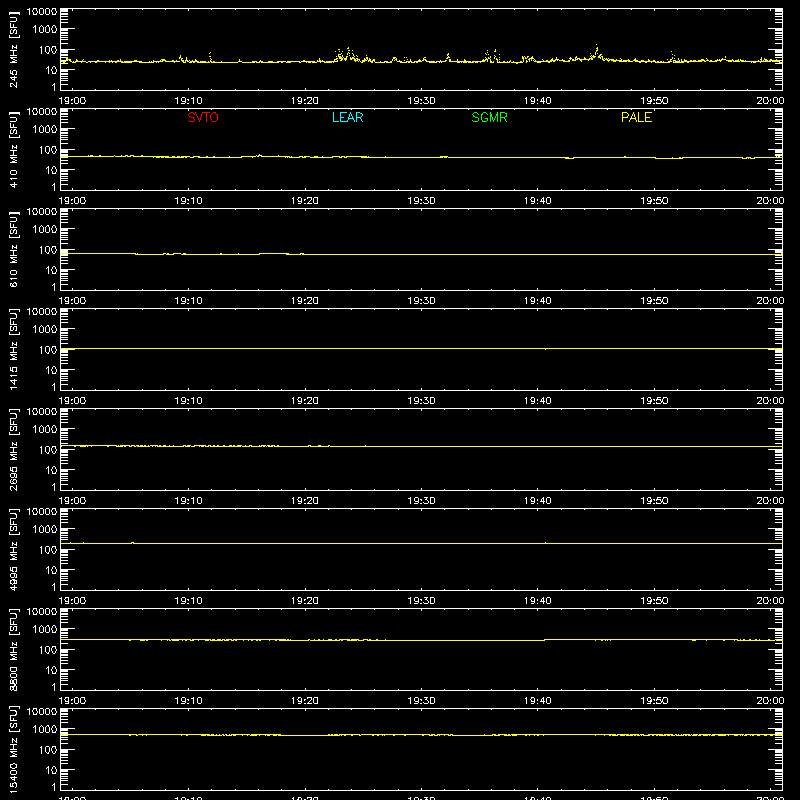Screen dimensions: 800x800
Task: Click the 20:00 time label under 4995 MHz plot
Action: point(770,601)
